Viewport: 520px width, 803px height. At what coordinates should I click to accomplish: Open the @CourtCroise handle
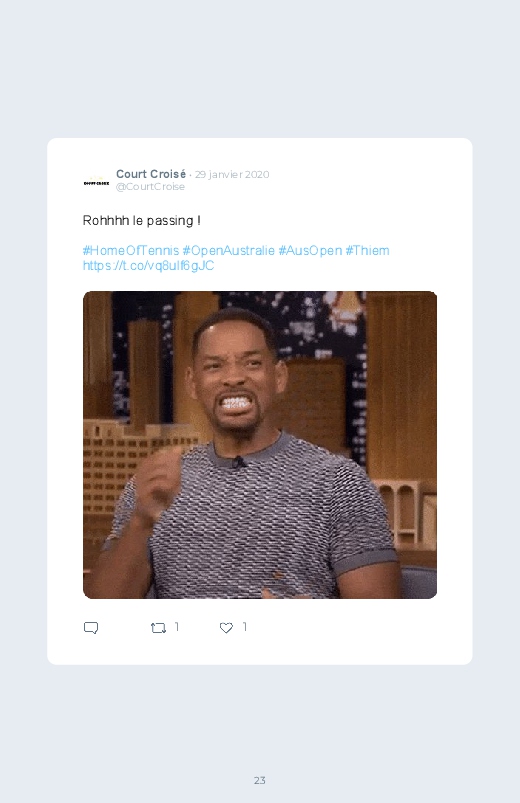pyautogui.click(x=150, y=187)
